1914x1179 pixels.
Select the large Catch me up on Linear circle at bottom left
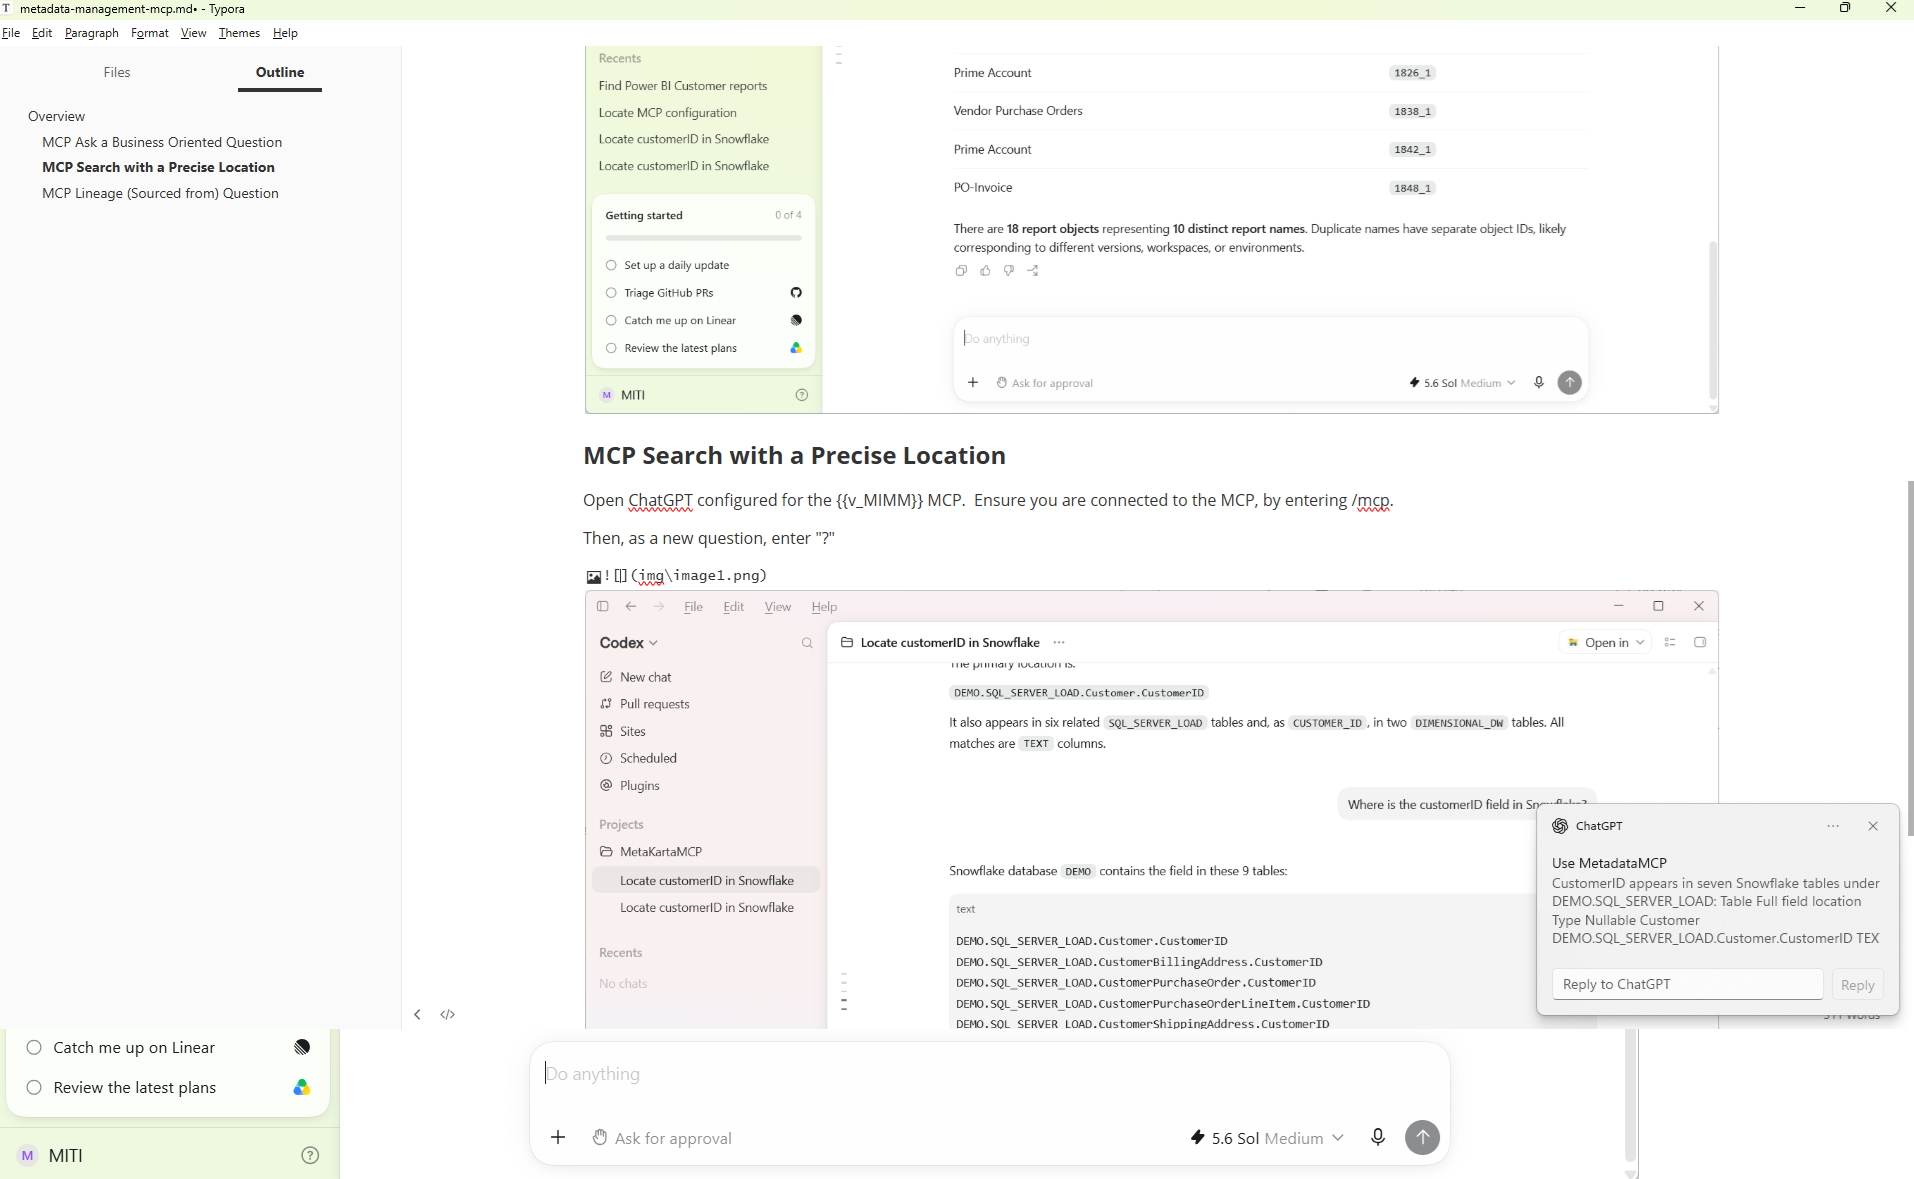click(x=34, y=1047)
